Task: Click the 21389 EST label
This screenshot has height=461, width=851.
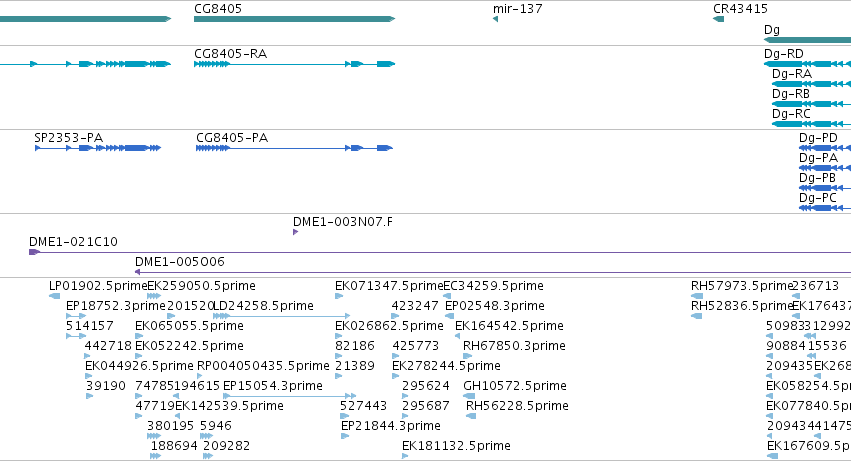Action: [355, 367]
